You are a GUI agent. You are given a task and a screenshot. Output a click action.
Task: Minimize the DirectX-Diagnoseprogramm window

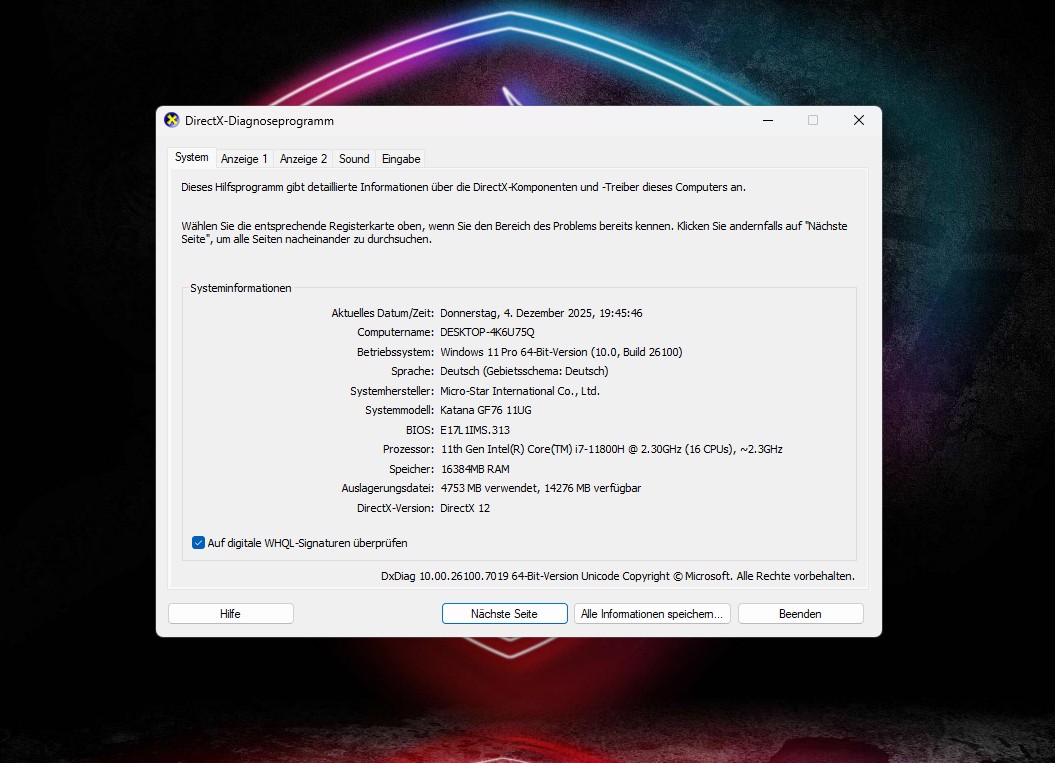tap(767, 120)
